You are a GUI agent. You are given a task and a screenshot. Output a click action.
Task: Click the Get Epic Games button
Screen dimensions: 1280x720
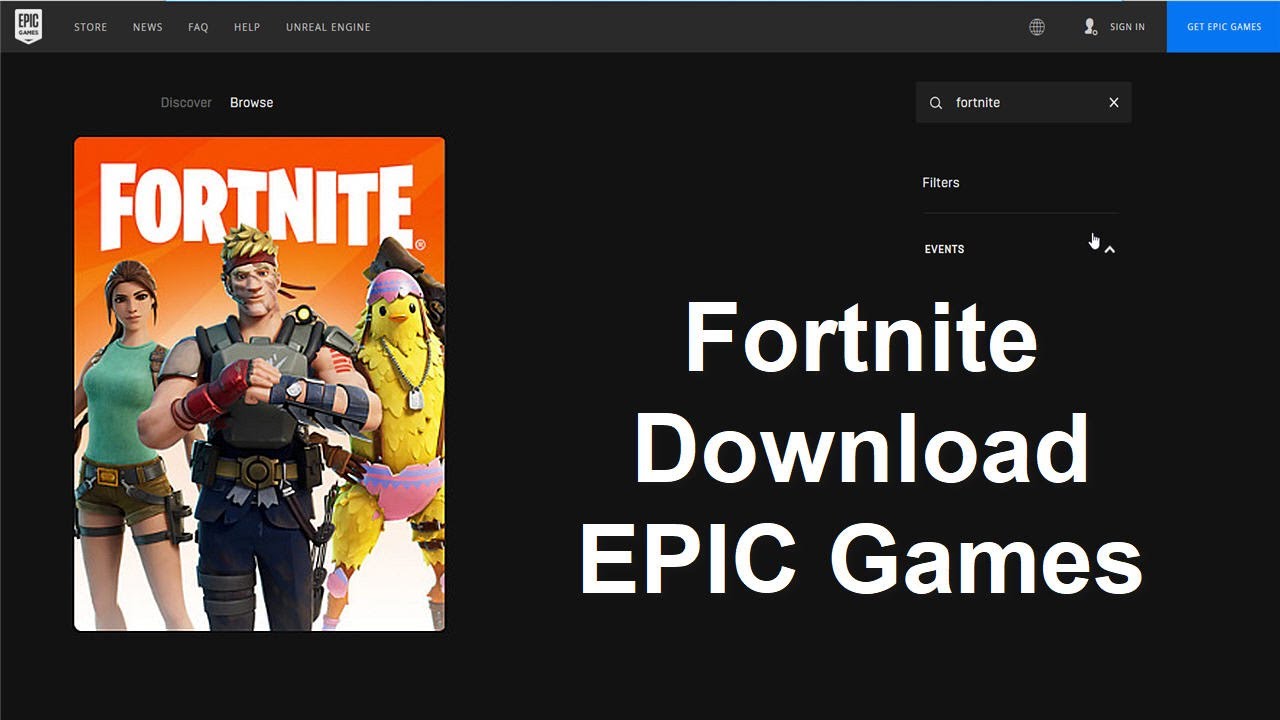[x=1223, y=26]
